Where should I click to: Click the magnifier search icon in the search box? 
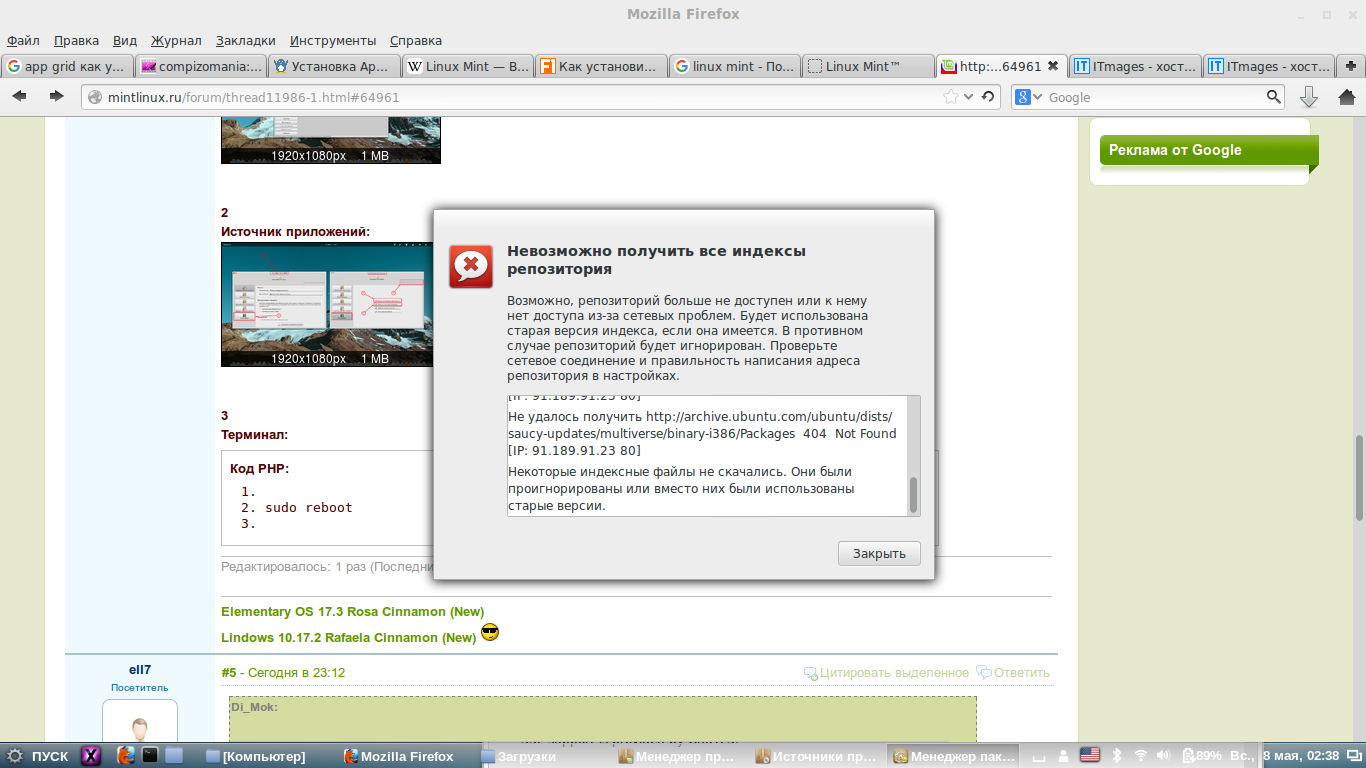1273,97
